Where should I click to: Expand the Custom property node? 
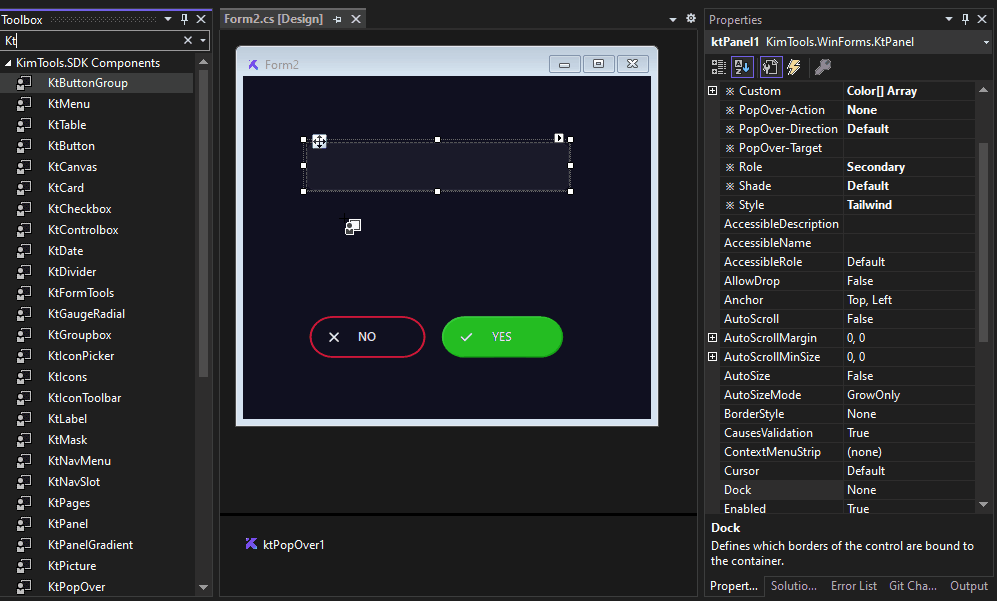point(712,91)
